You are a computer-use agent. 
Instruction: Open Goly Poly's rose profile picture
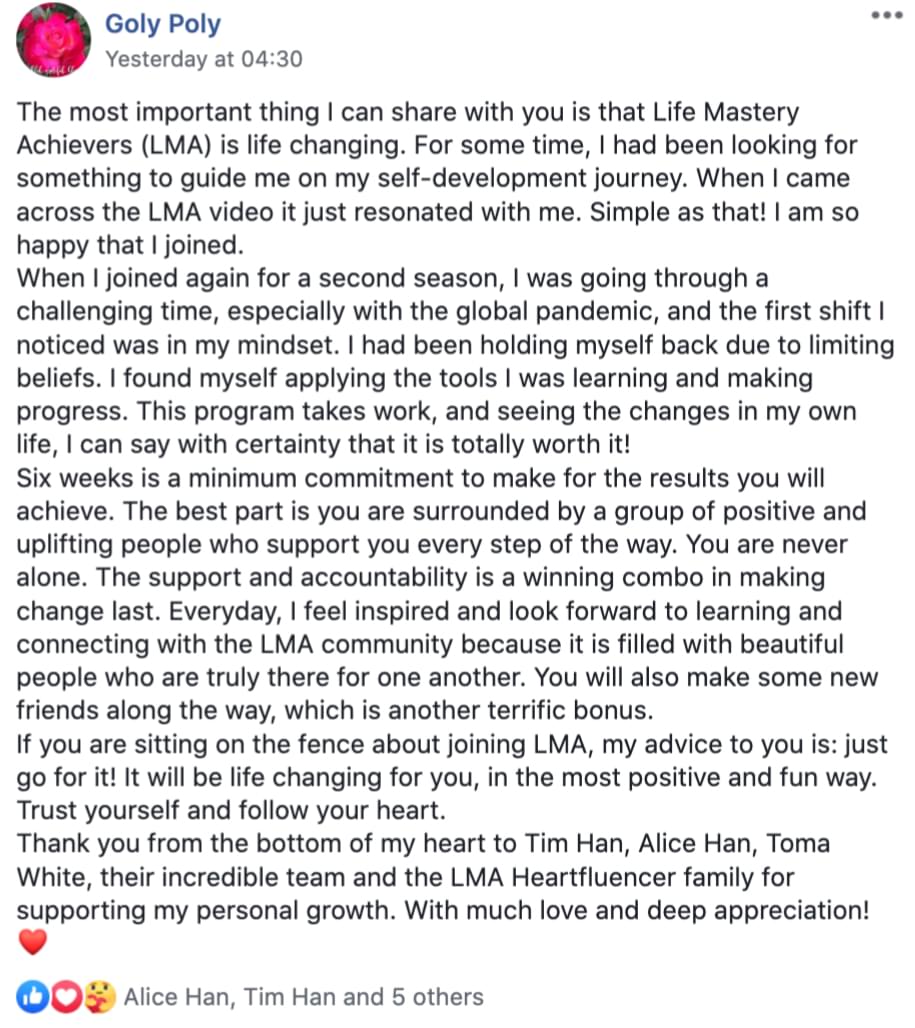54,40
